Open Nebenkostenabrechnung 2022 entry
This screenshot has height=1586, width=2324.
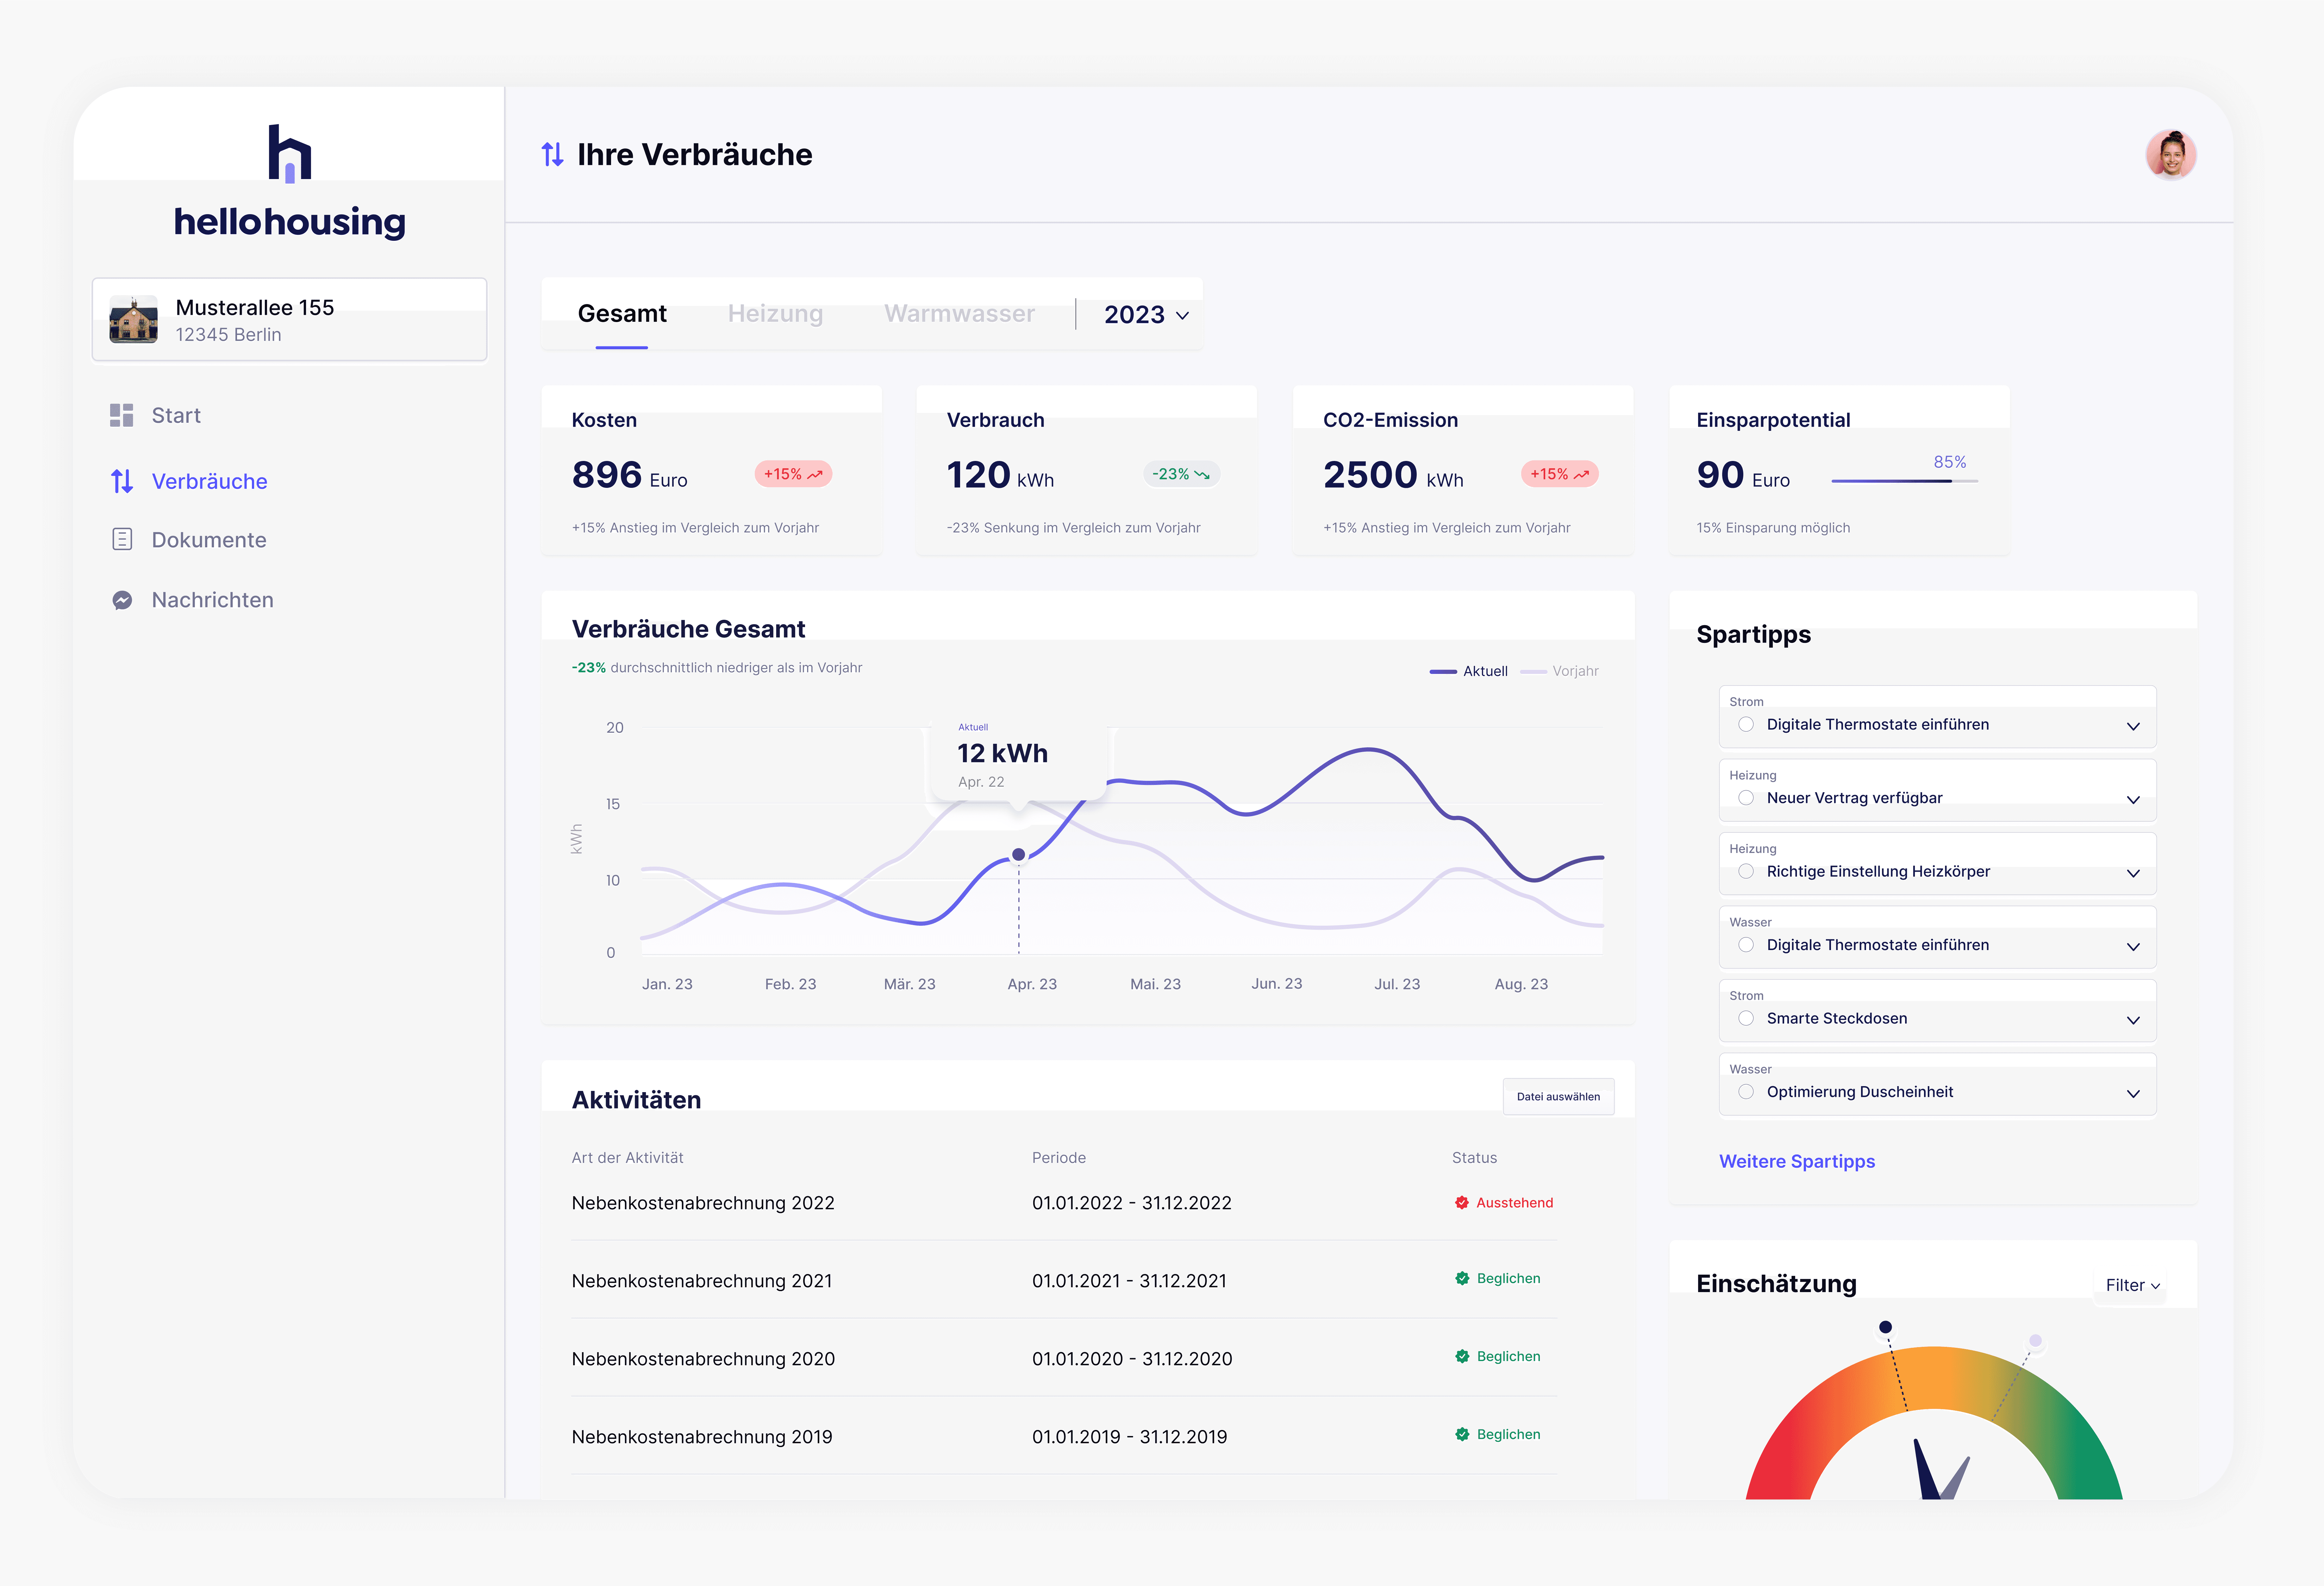[703, 1203]
